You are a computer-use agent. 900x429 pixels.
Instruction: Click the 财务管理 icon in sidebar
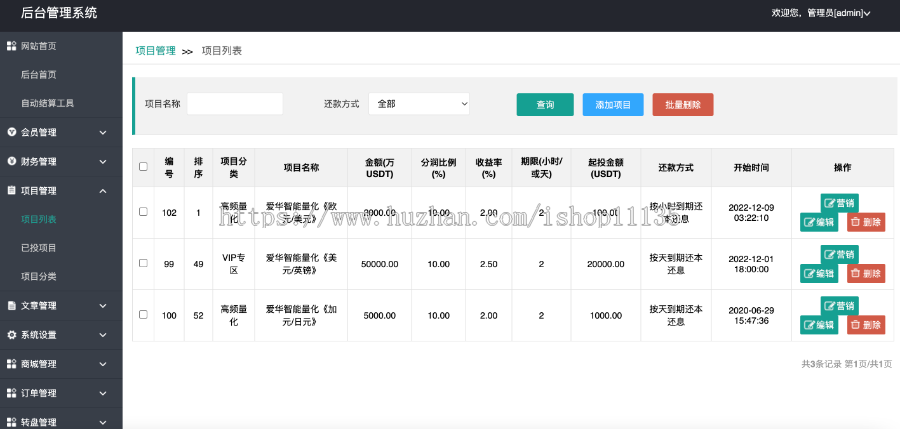click(11, 161)
